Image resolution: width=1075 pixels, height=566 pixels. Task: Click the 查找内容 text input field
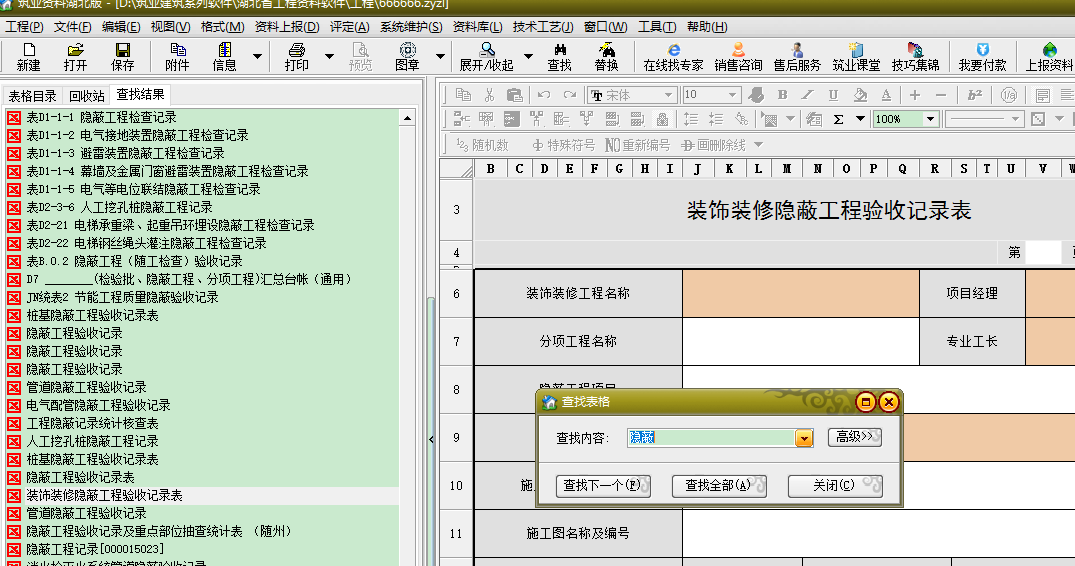(710, 438)
